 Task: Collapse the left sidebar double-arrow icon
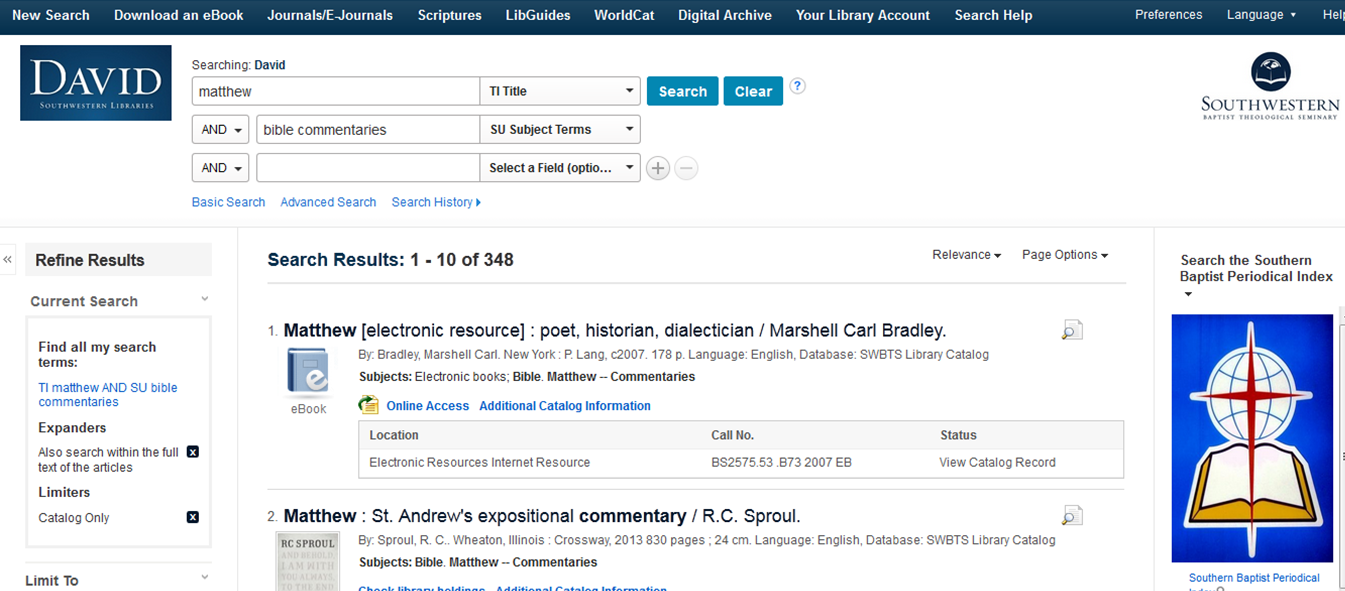click(8, 260)
